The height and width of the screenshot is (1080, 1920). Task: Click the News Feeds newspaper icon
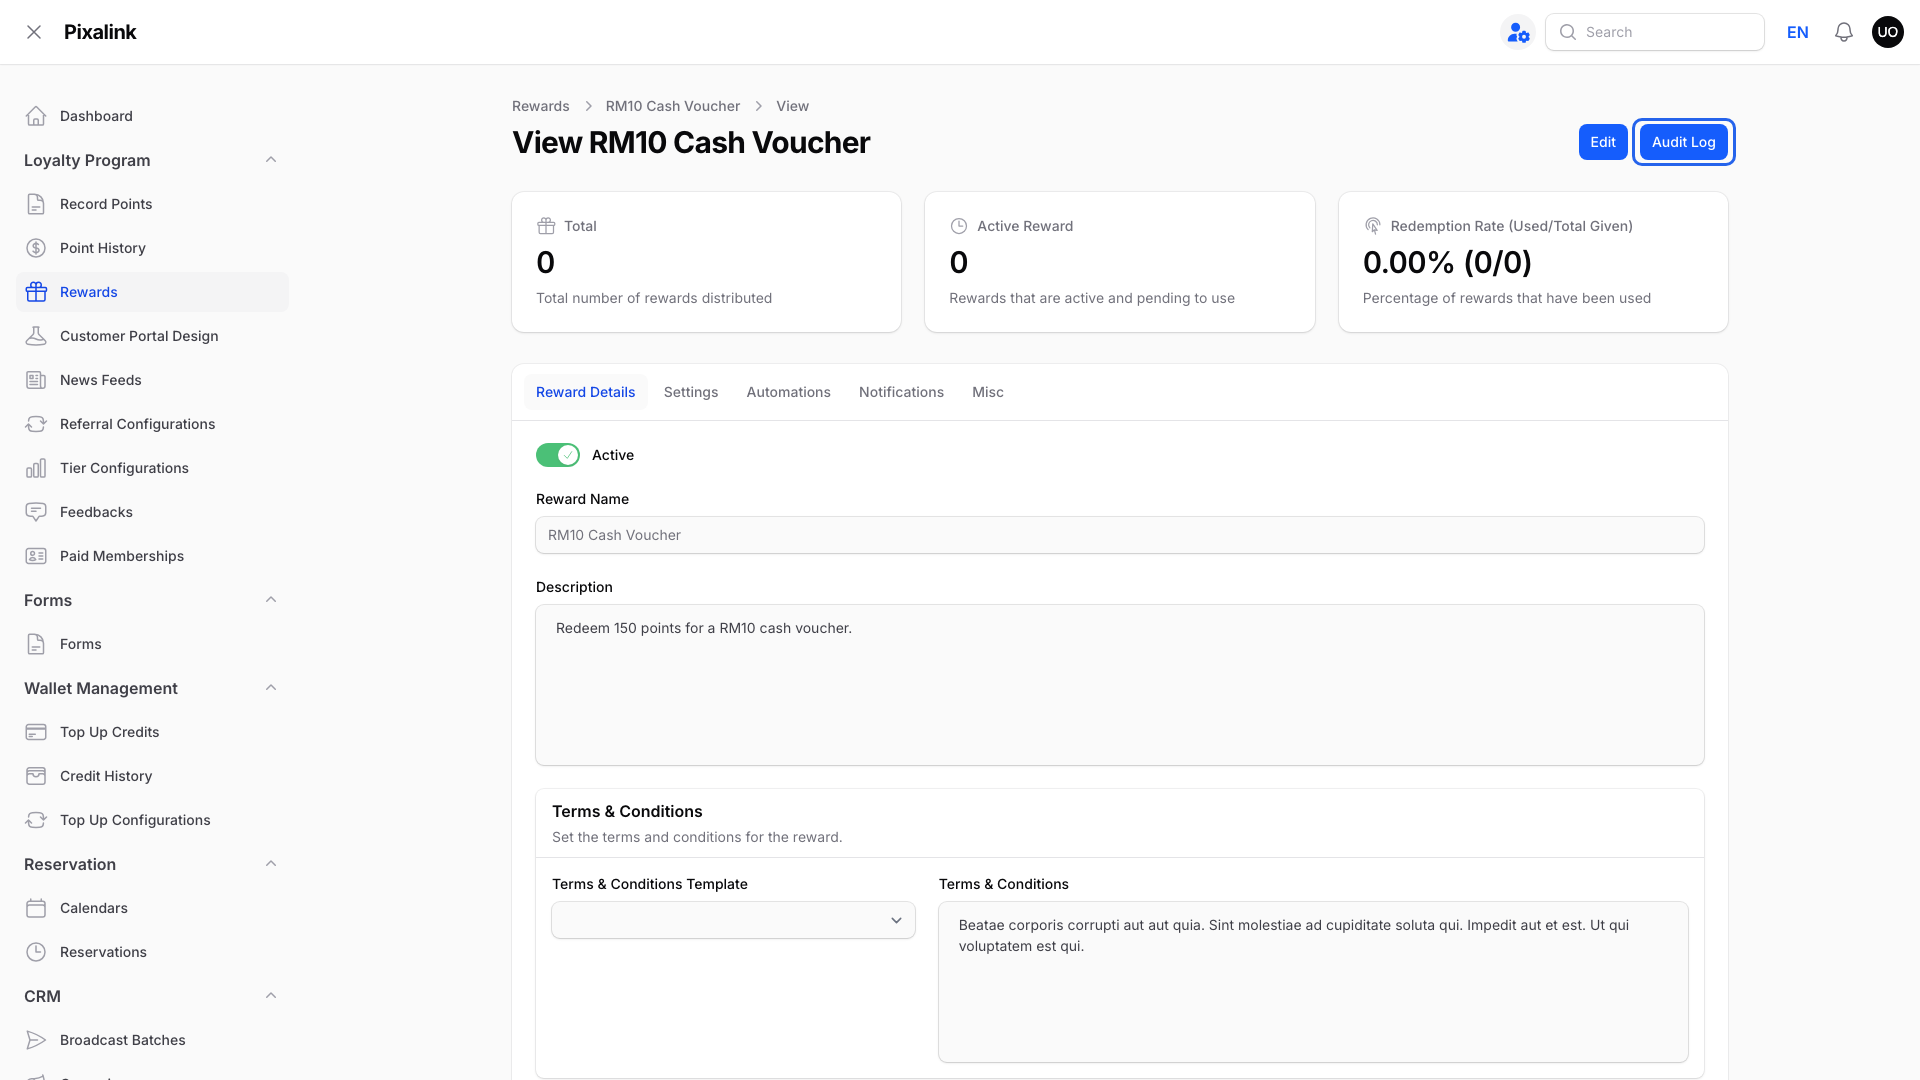(x=36, y=380)
